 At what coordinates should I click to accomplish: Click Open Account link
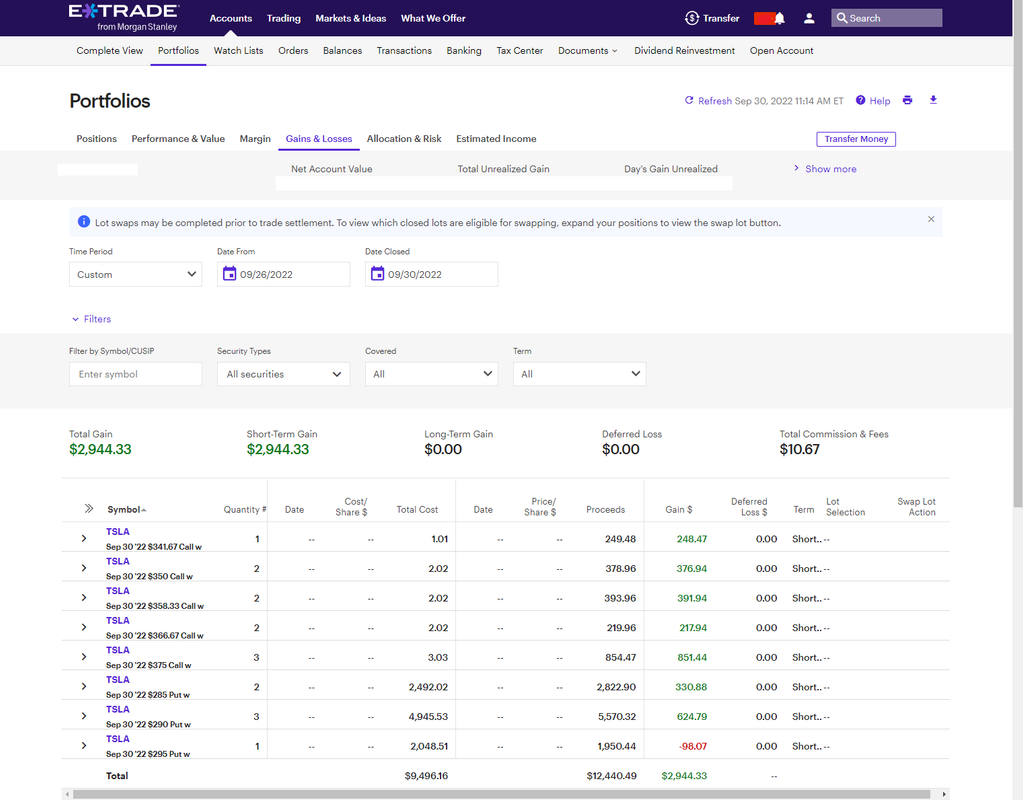pos(782,50)
